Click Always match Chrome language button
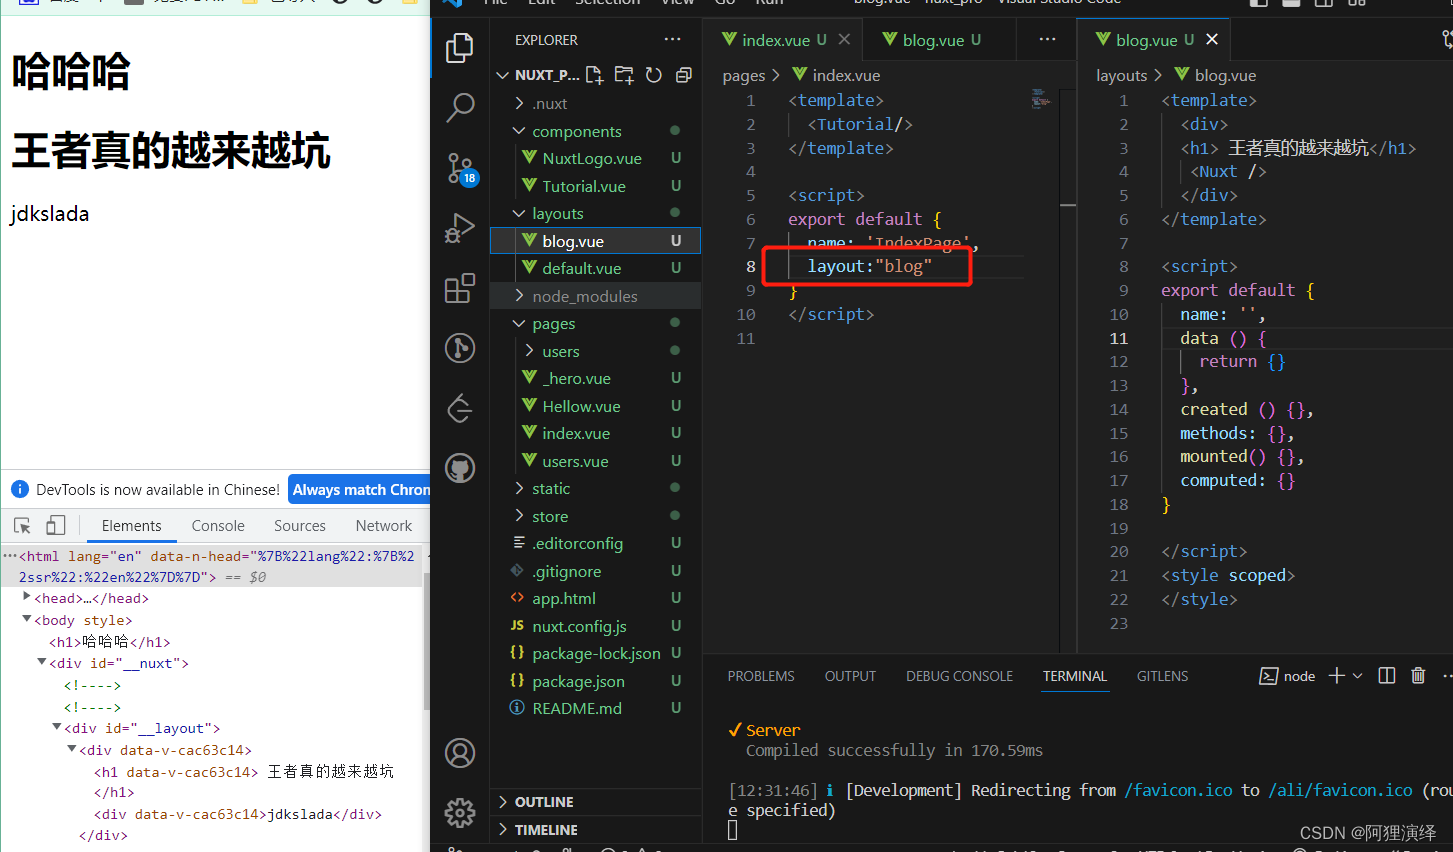The height and width of the screenshot is (852, 1453). pyautogui.click(x=359, y=489)
